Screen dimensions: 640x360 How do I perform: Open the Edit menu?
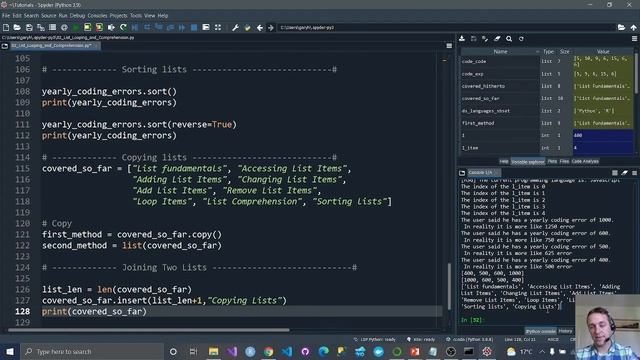click(17, 16)
